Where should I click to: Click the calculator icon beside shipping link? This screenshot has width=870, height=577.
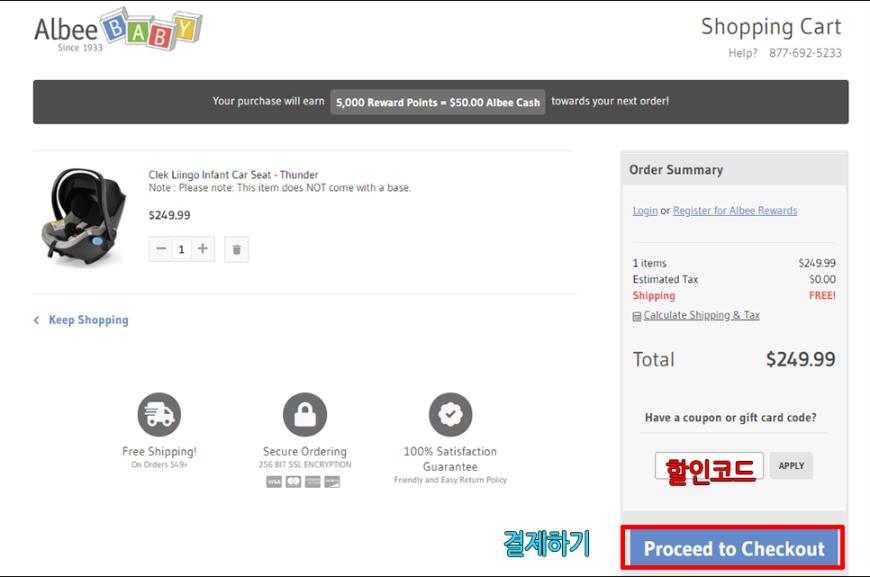tap(637, 316)
